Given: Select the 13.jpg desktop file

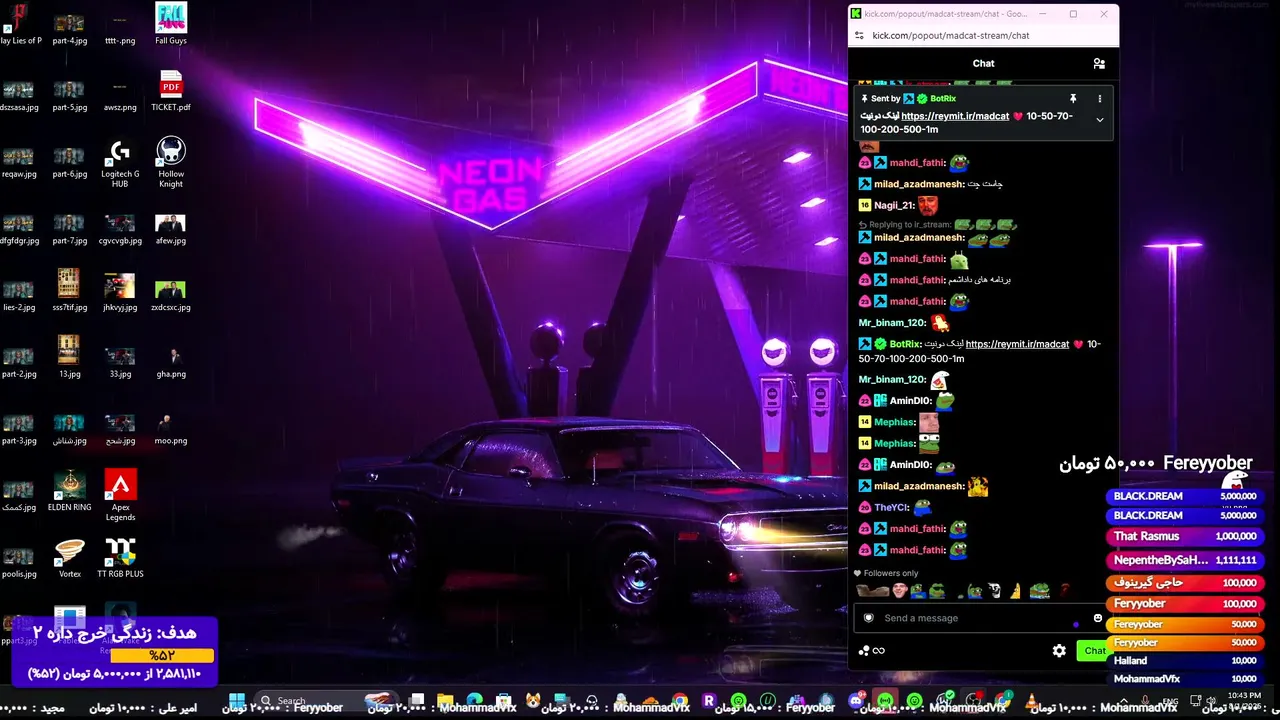Looking at the screenshot, I should coord(69,358).
